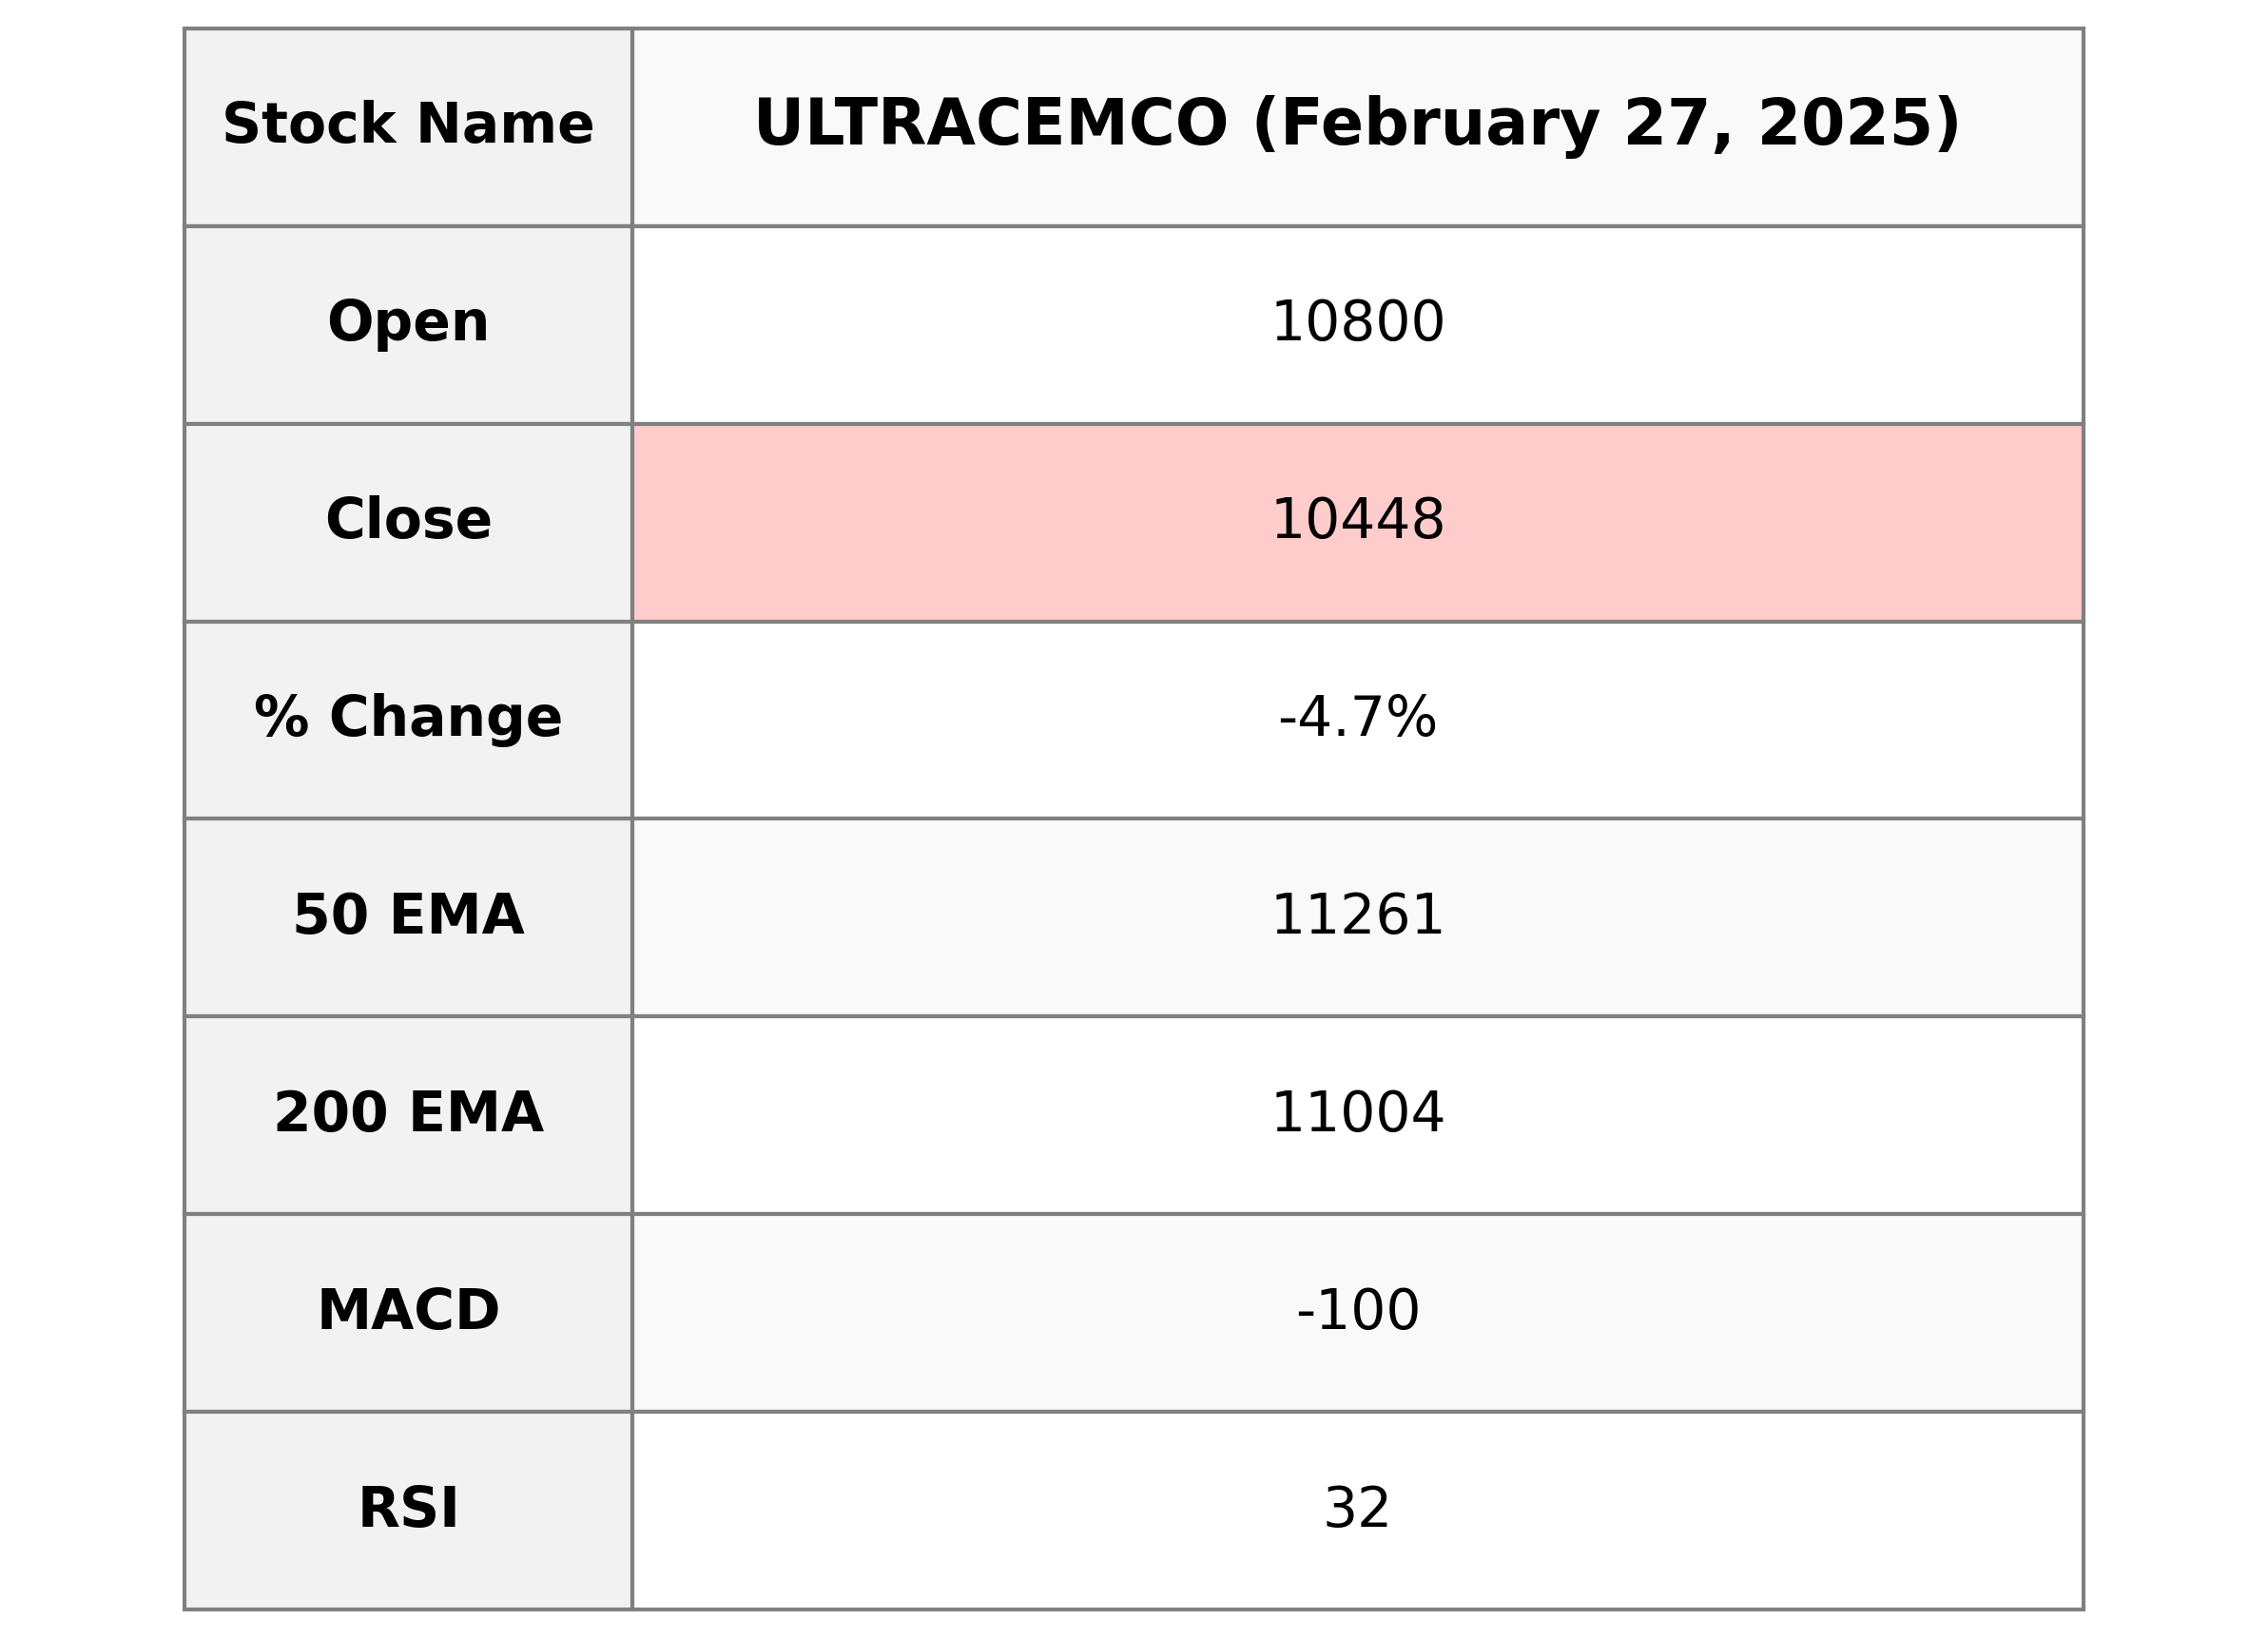Image resolution: width=2268 pixels, height=1638 pixels.
Task: Select the MACD row label
Action: pyautogui.click(x=408, y=1310)
